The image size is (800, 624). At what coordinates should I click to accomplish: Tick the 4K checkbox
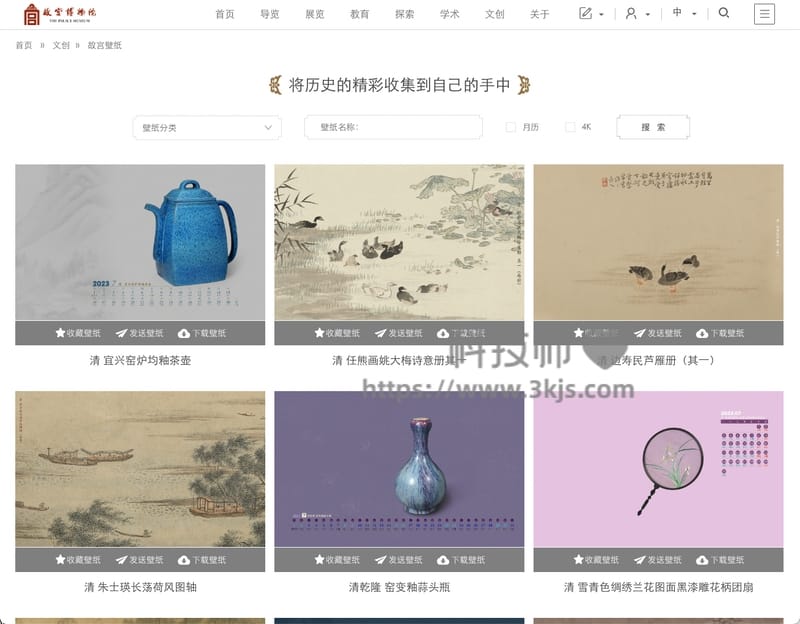570,127
